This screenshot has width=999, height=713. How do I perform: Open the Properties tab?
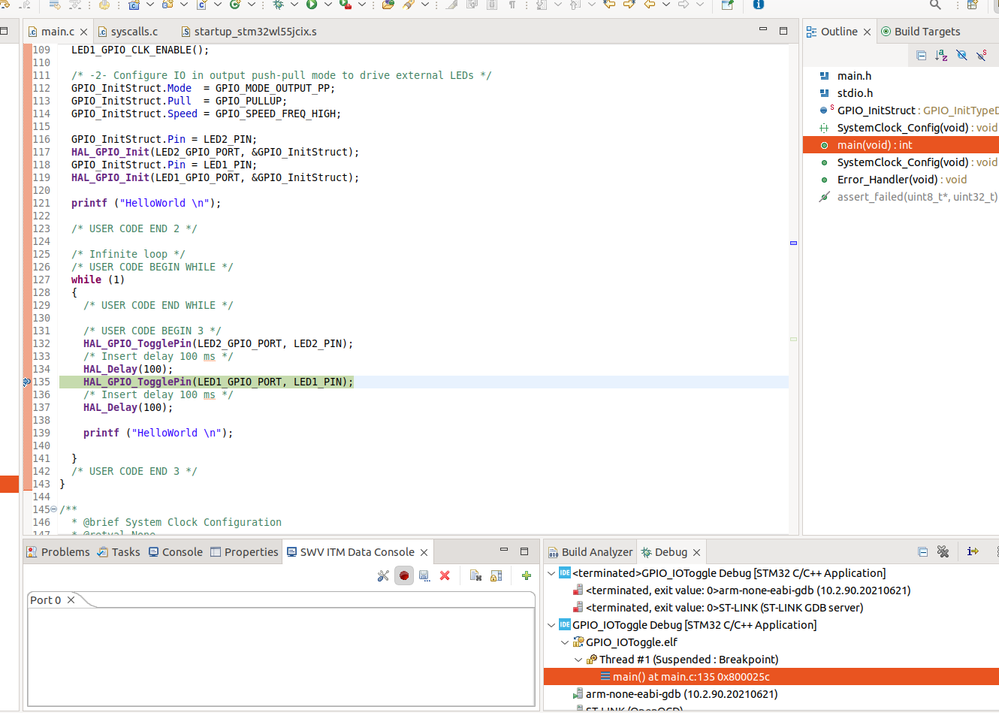pos(244,552)
